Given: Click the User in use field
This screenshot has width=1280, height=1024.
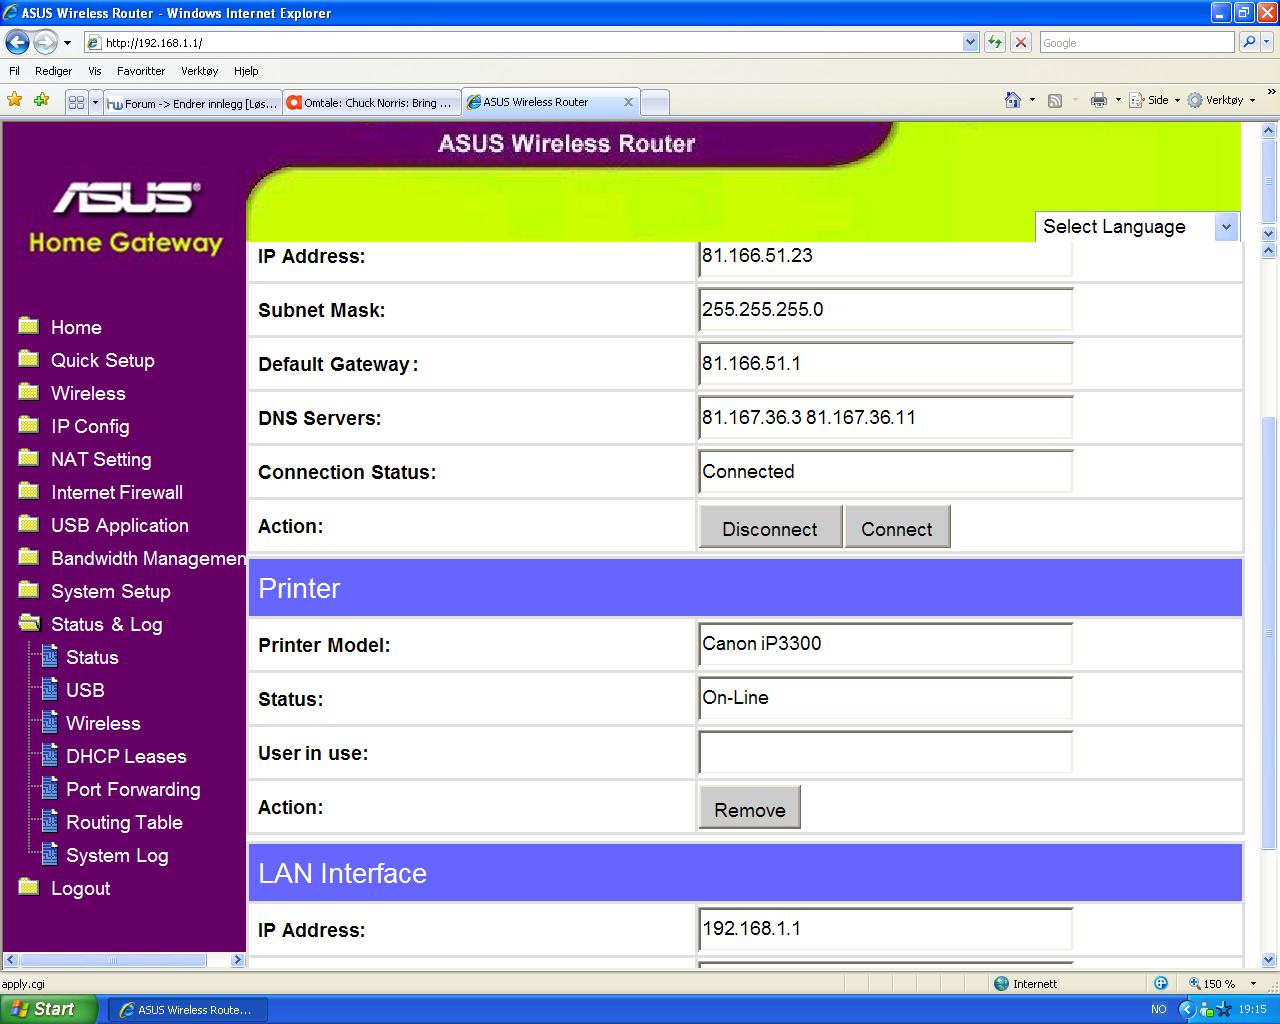Looking at the screenshot, I should [886, 752].
